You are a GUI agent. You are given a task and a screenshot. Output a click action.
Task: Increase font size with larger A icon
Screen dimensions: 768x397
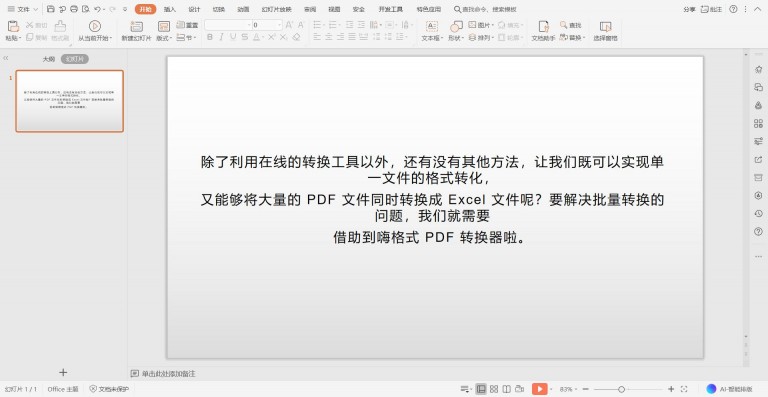pyautogui.click(x=289, y=25)
